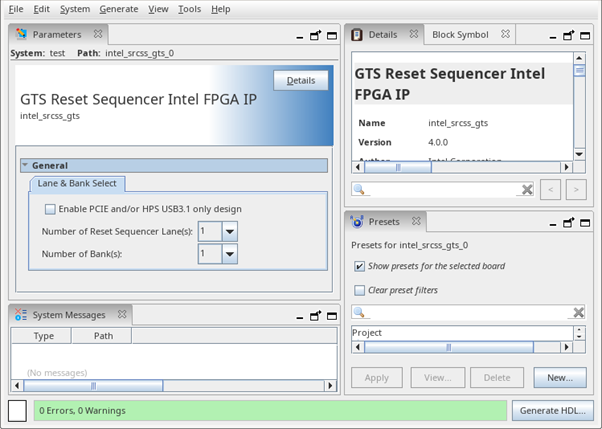This screenshot has width=602, height=429.
Task: Click the Generate HDL... button
Action: coord(552,411)
